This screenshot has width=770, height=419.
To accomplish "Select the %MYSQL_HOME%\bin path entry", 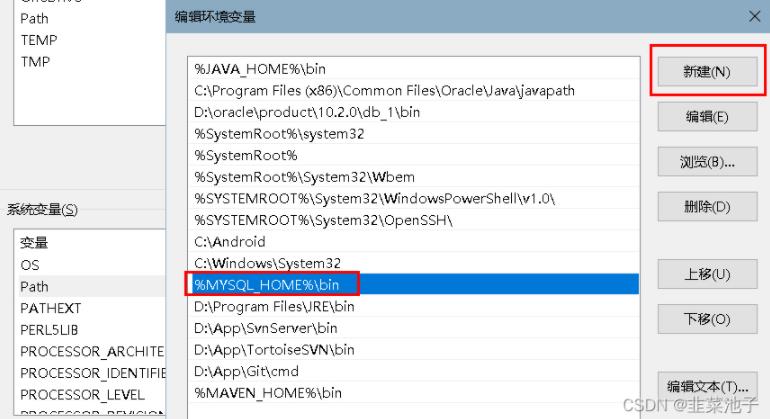I will point(268,285).
